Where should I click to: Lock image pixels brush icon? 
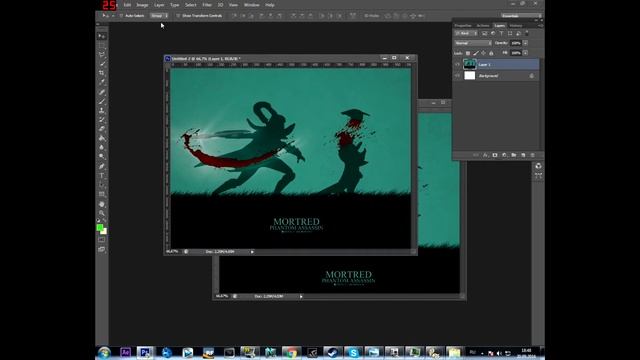coord(476,53)
